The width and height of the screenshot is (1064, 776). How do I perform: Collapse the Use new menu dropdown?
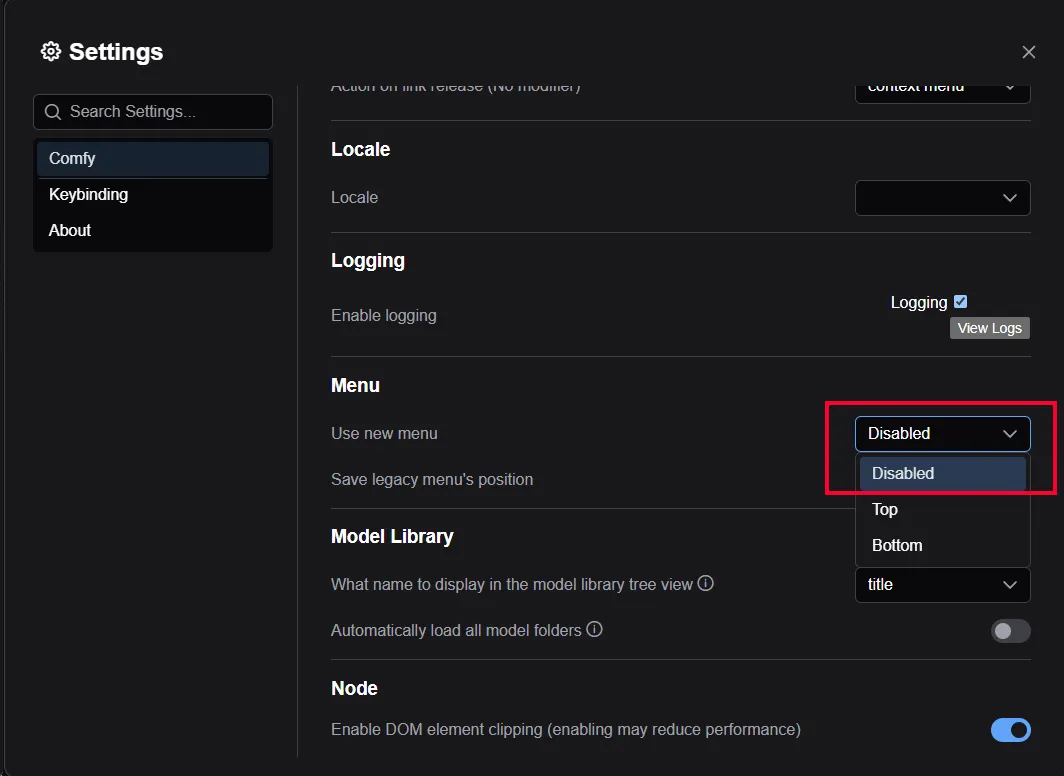pos(942,434)
